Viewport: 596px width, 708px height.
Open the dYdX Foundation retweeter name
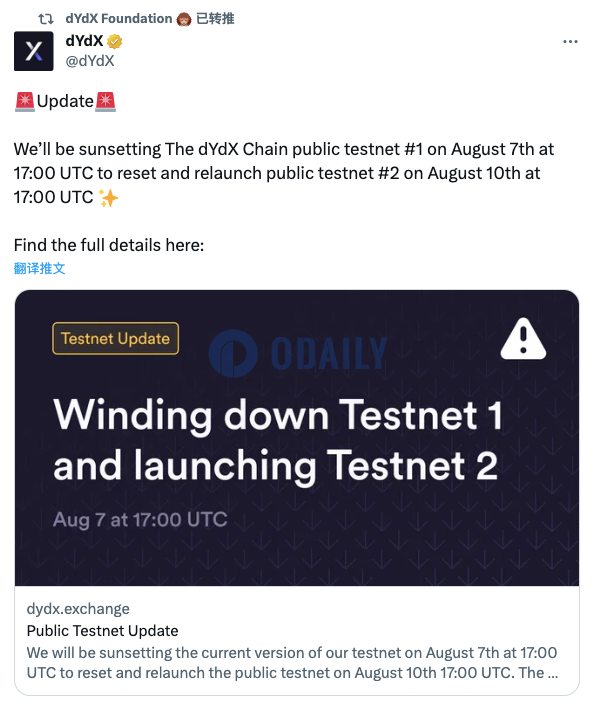tap(119, 19)
